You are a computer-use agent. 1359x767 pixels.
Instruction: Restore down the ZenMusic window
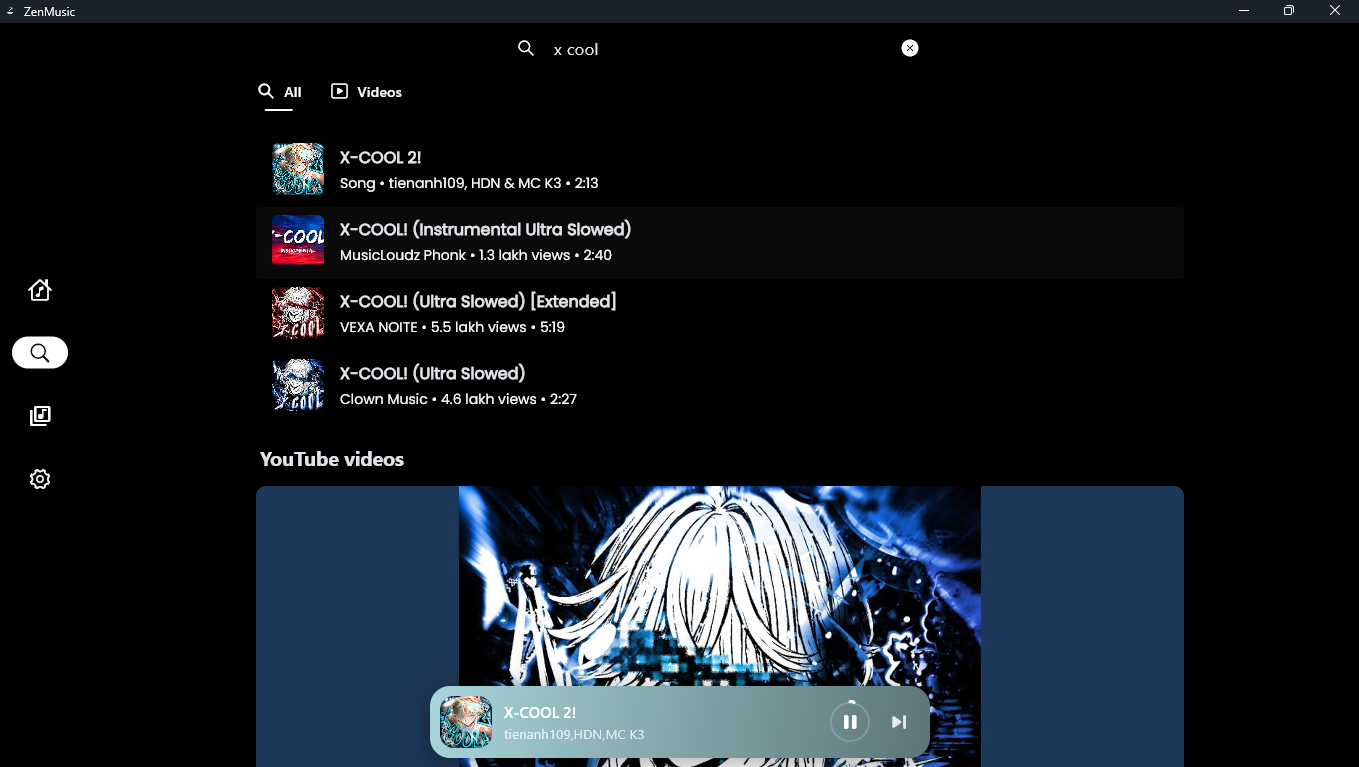click(1289, 11)
